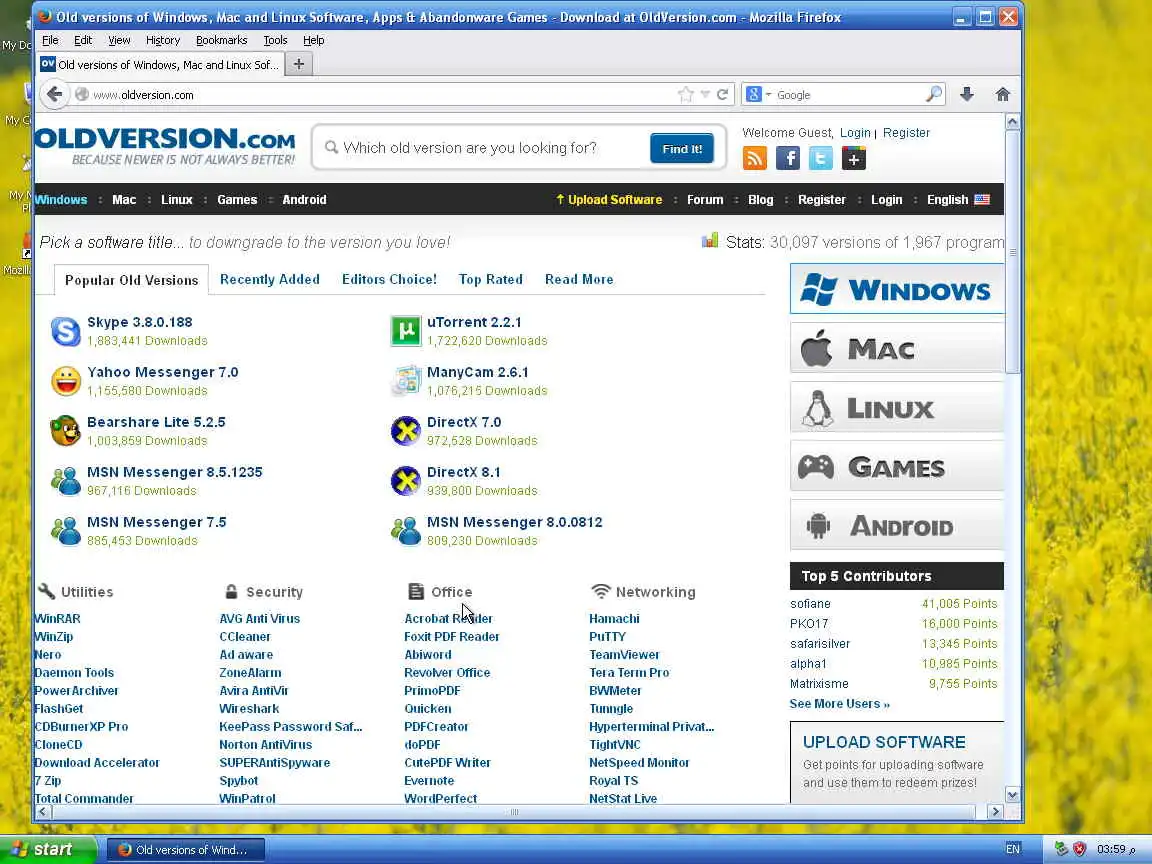
Task: Click the Find It! button
Action: click(682, 148)
